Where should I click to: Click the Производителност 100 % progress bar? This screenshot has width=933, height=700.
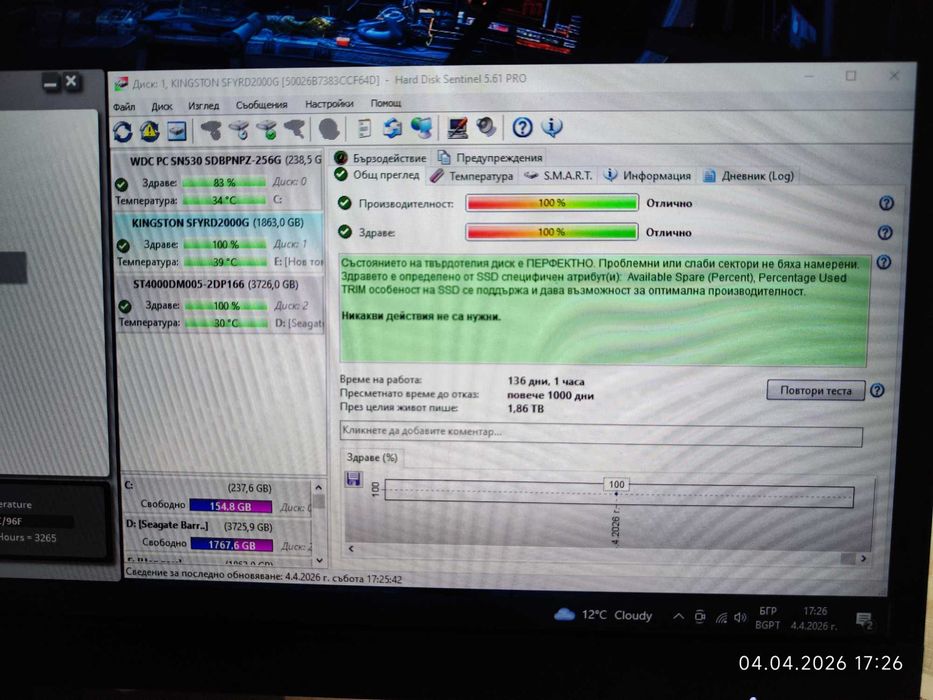[552, 203]
